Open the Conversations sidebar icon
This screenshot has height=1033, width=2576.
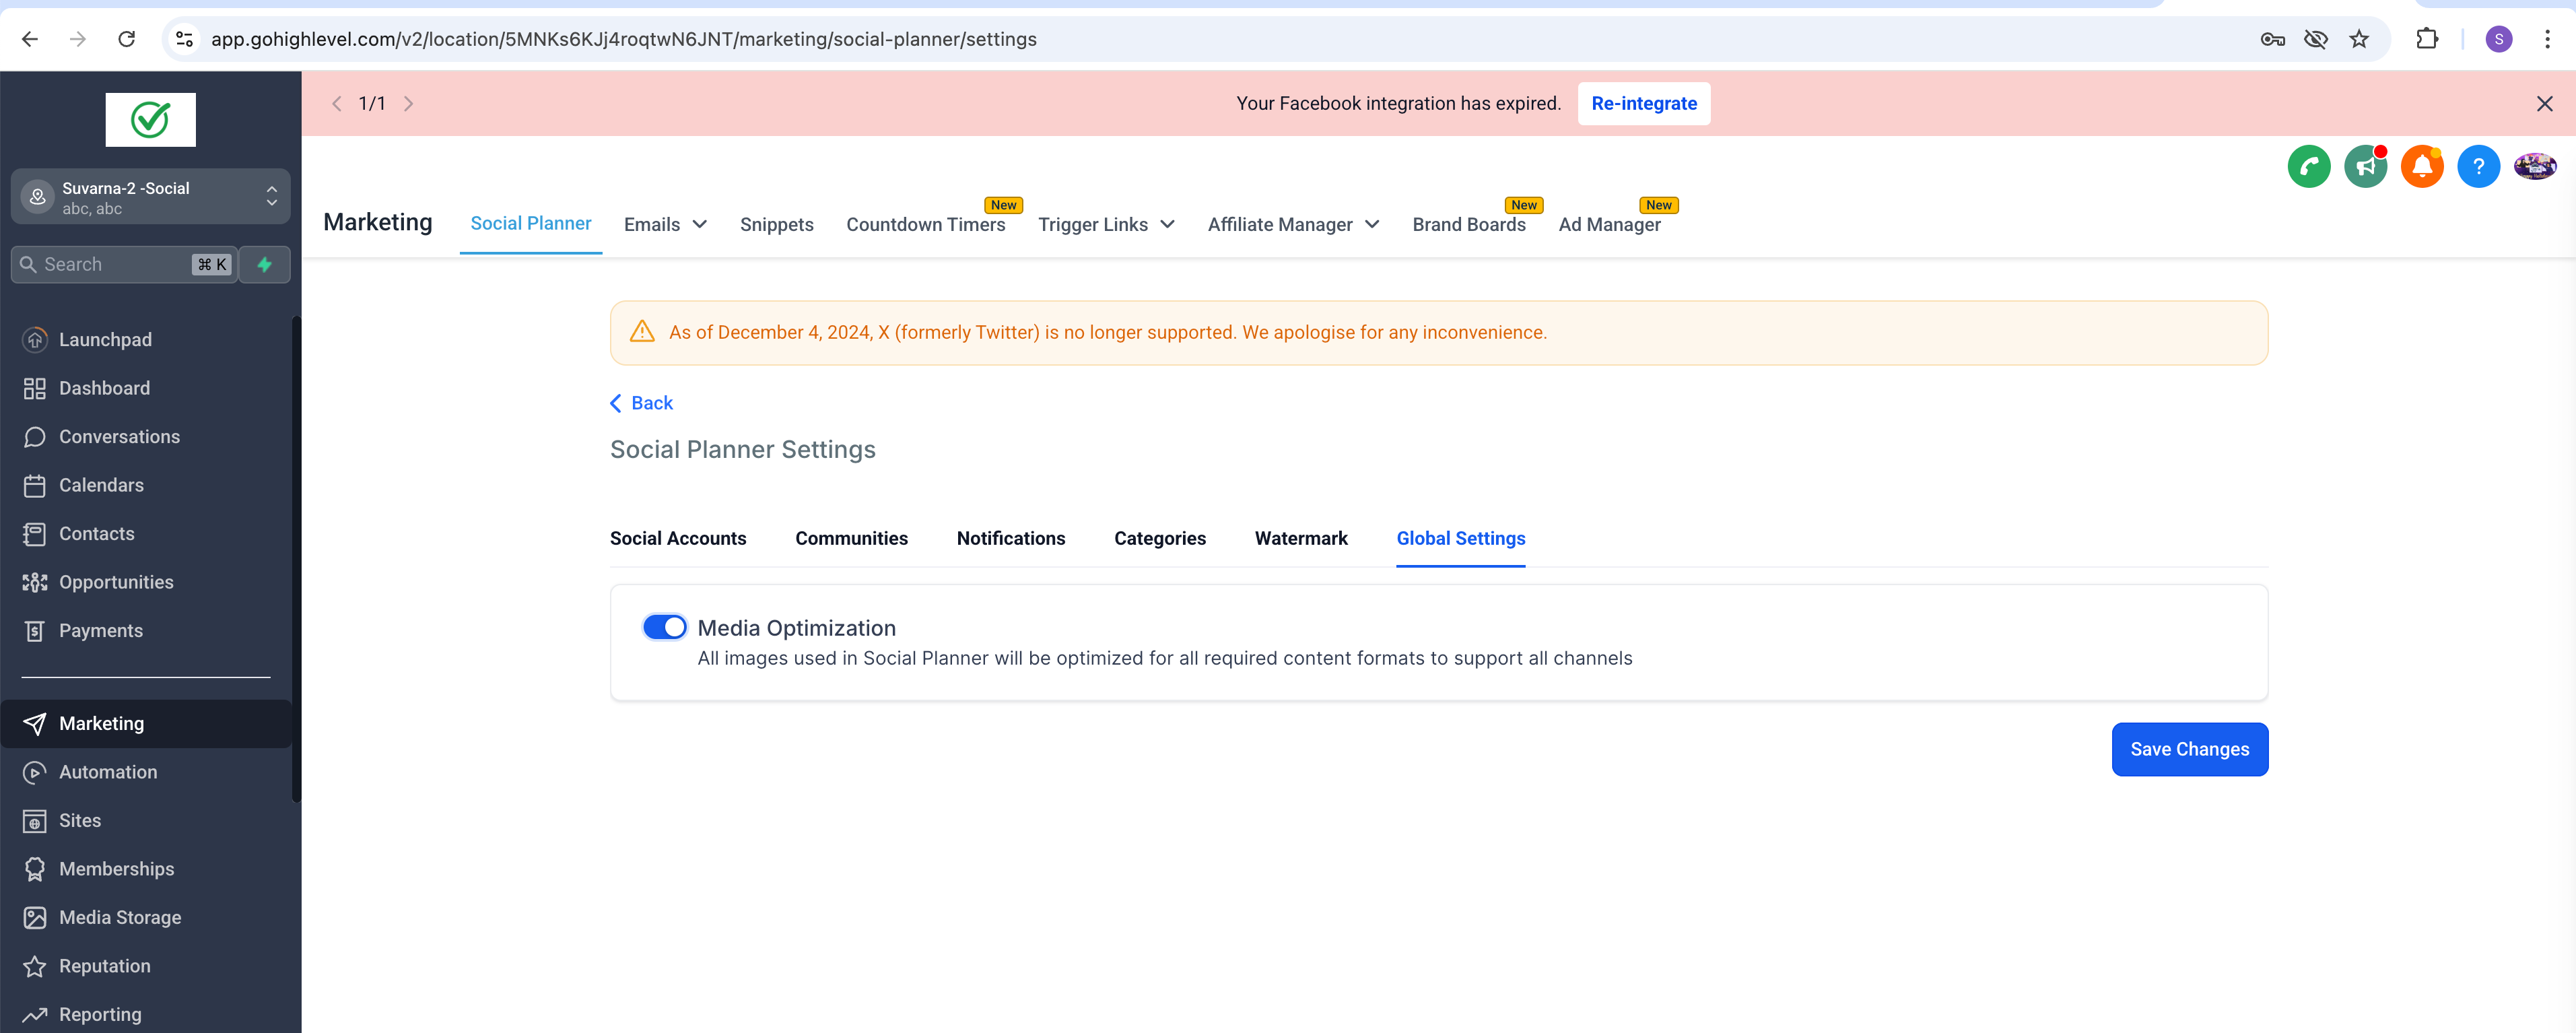point(35,437)
